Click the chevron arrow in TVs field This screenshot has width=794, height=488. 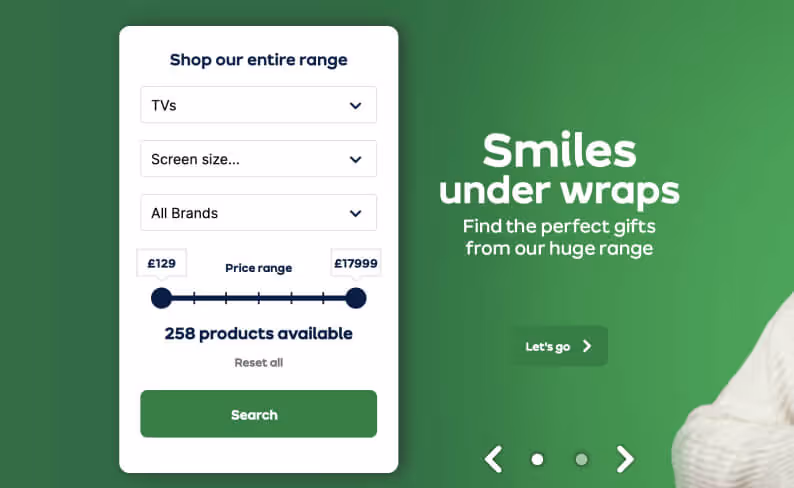point(355,105)
